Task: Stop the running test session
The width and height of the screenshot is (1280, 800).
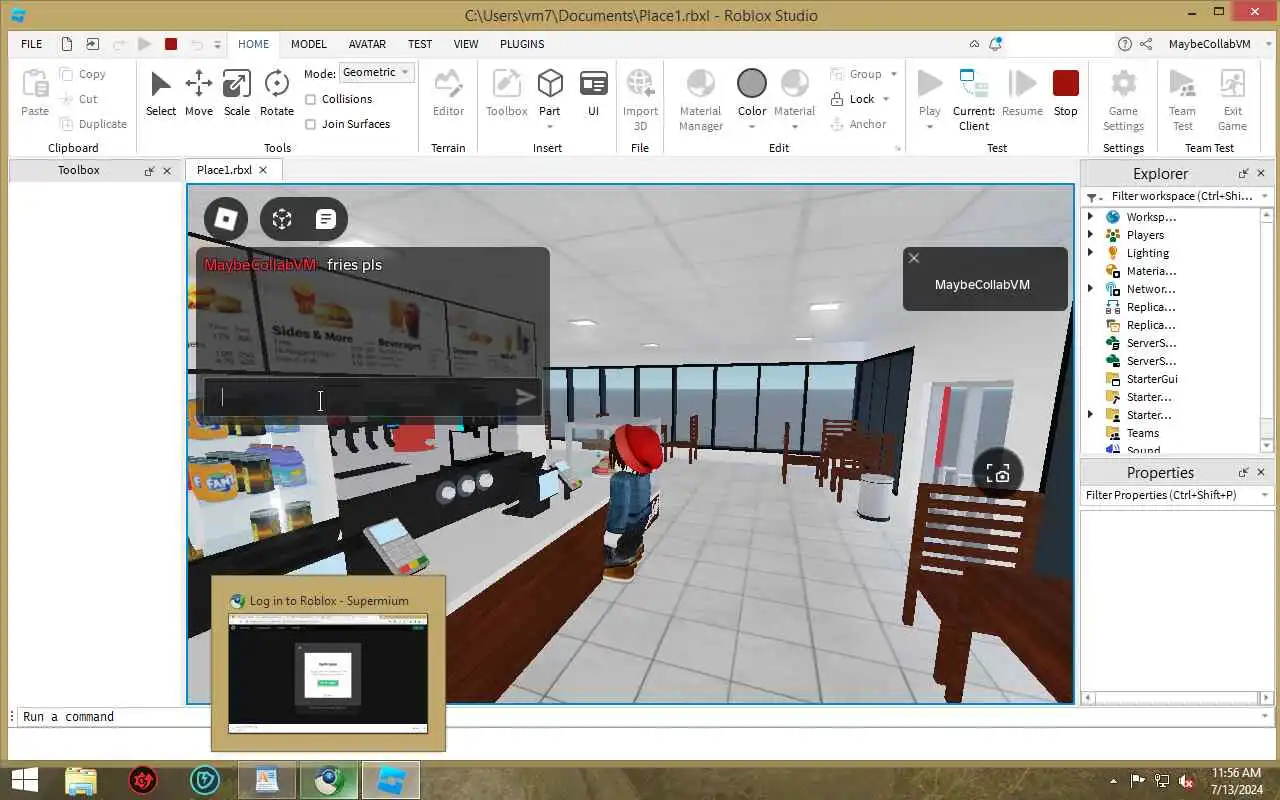Action: coord(1066,94)
